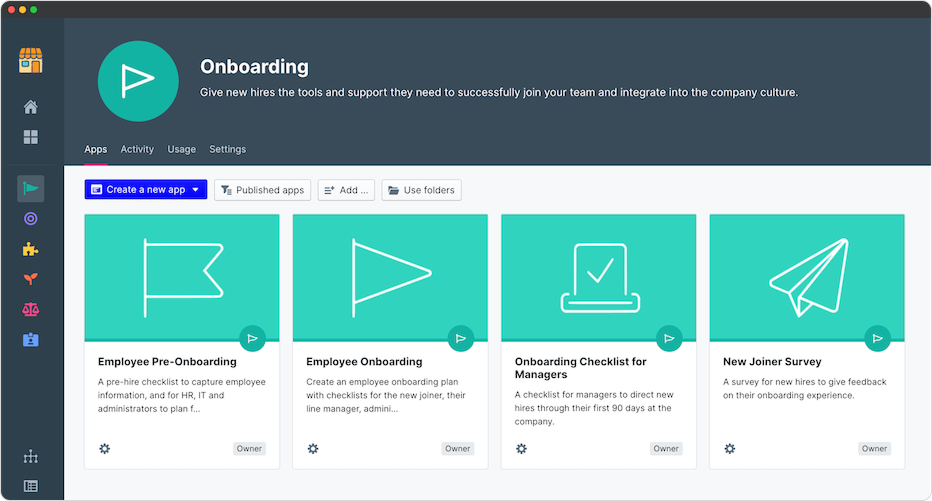Open the grid dashboard icon in sidebar
Screen dimensions: 932x501
point(31,137)
